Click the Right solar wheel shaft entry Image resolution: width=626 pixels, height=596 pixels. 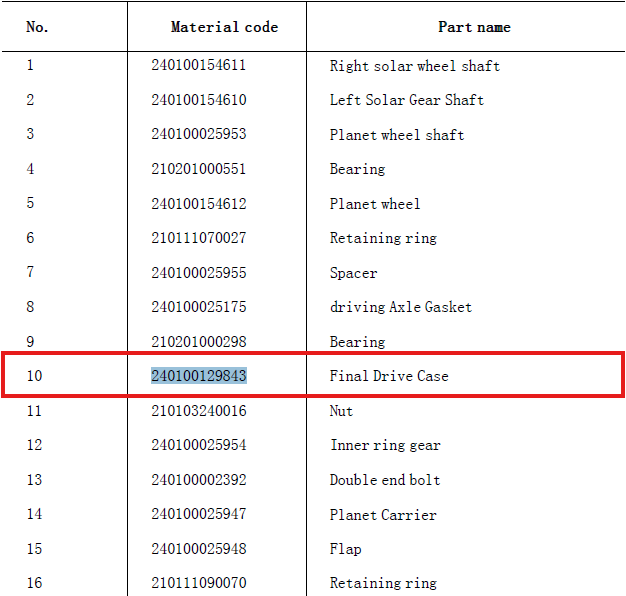click(414, 66)
